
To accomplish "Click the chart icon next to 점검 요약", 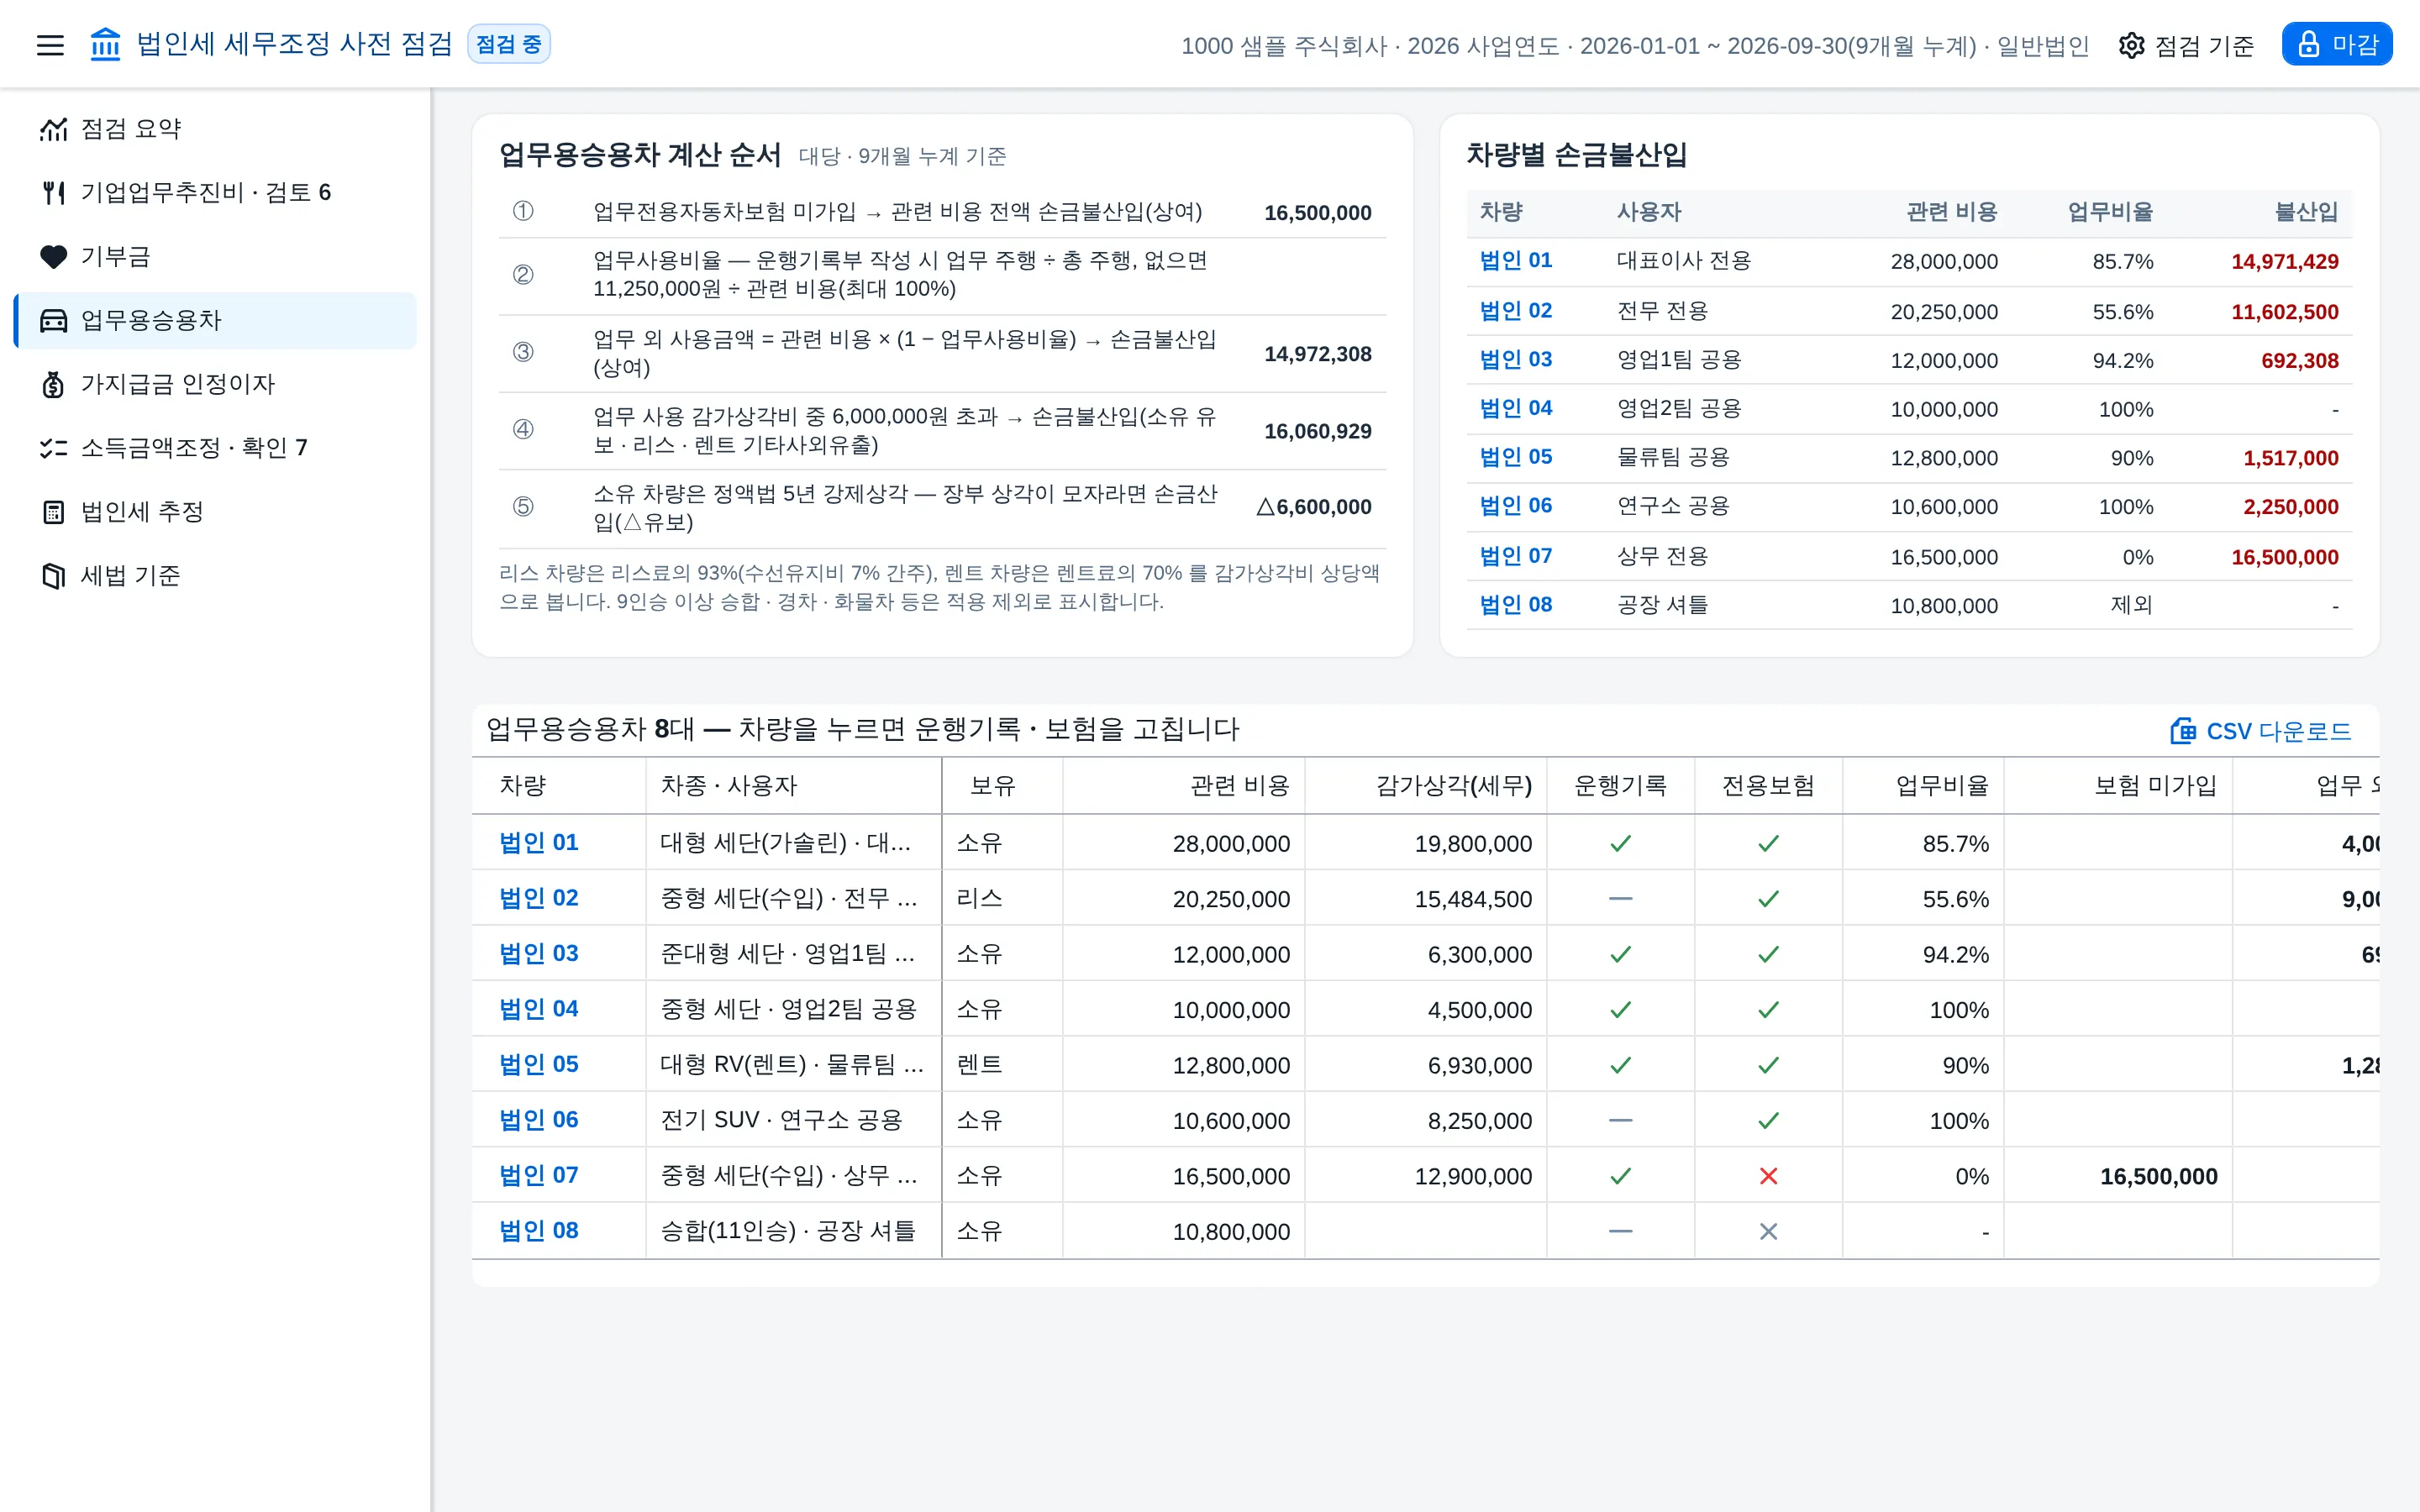I will [x=53, y=129].
